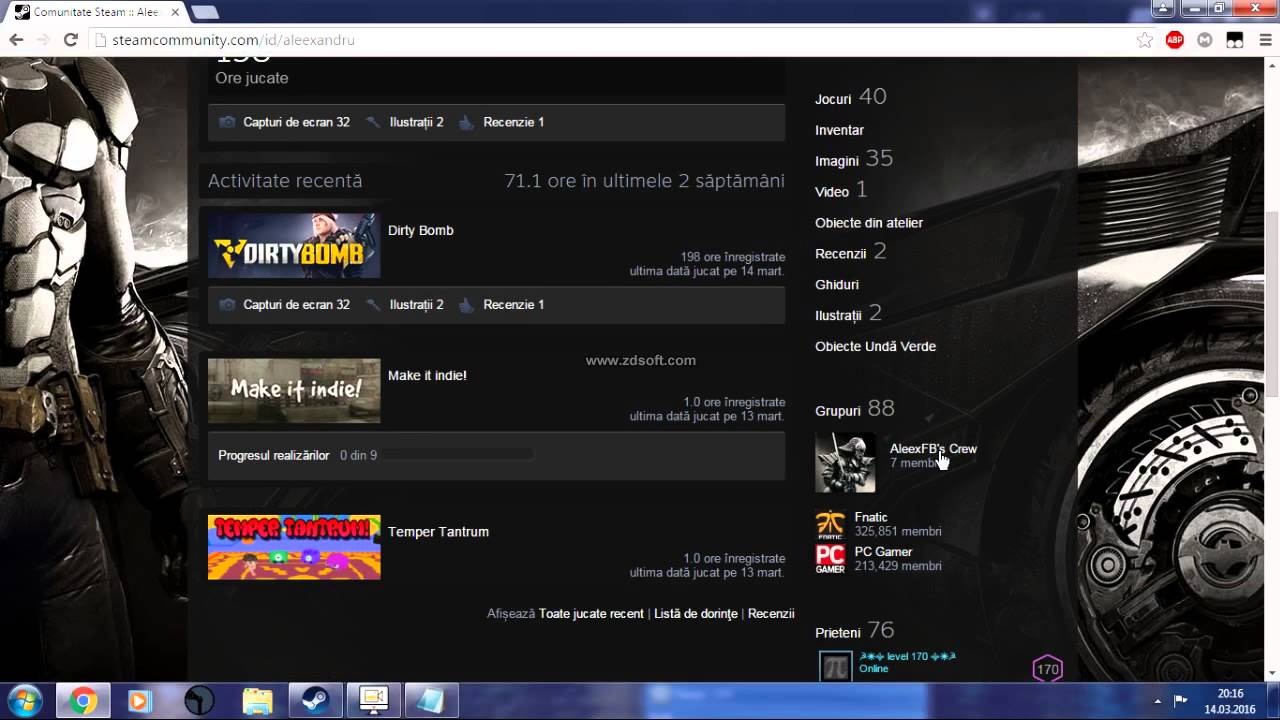Click the 198 ore înregistrate text
This screenshot has height=720, width=1280.
[x=733, y=257]
